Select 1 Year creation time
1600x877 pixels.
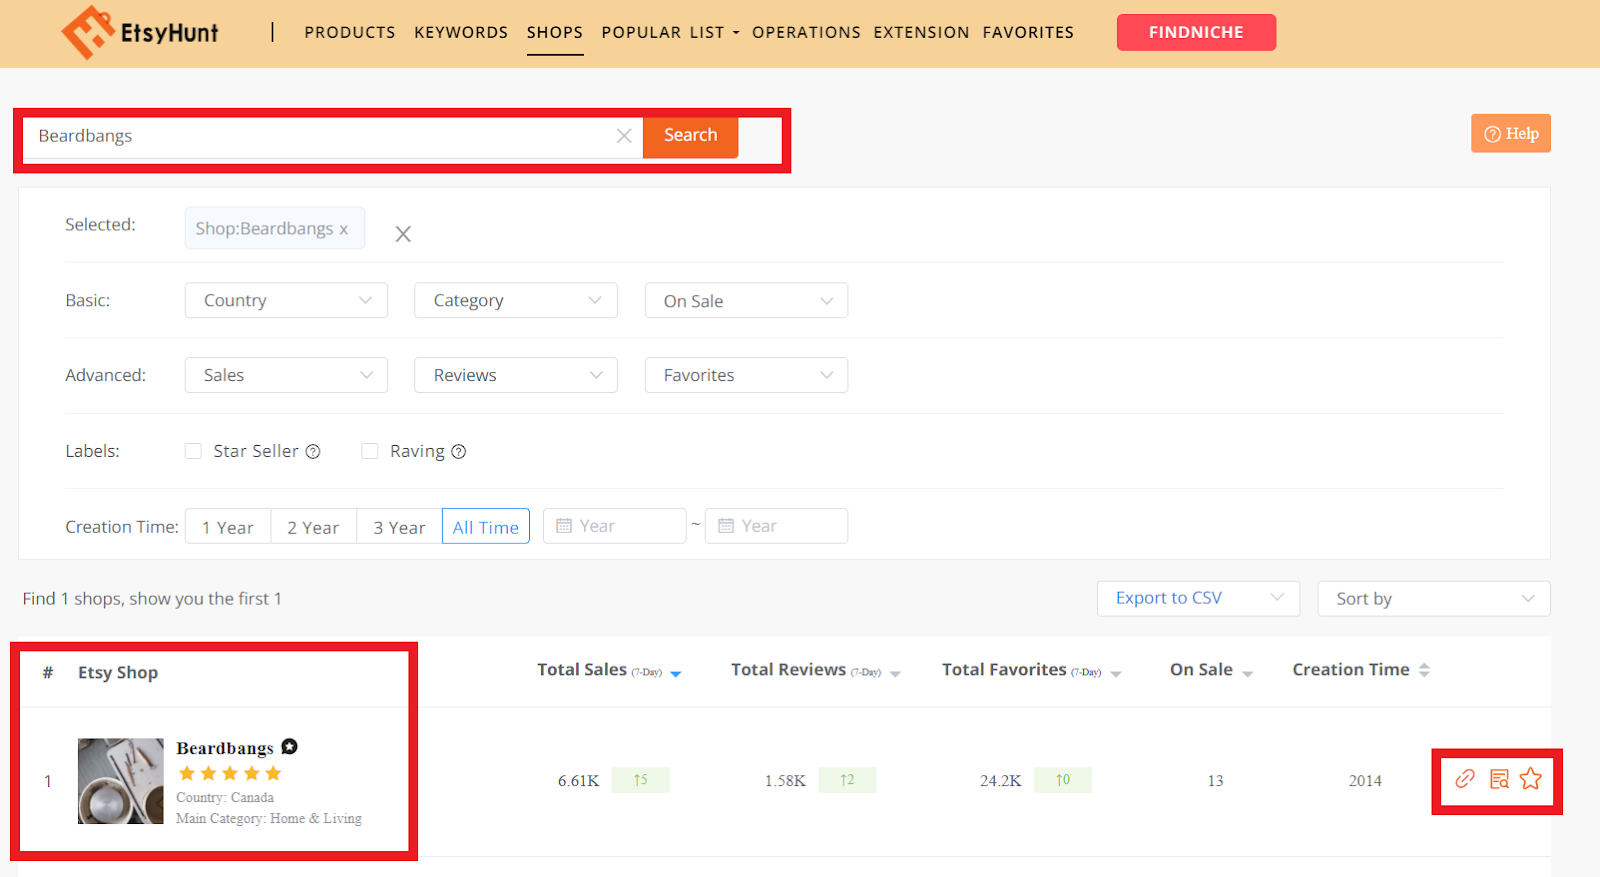coord(228,527)
